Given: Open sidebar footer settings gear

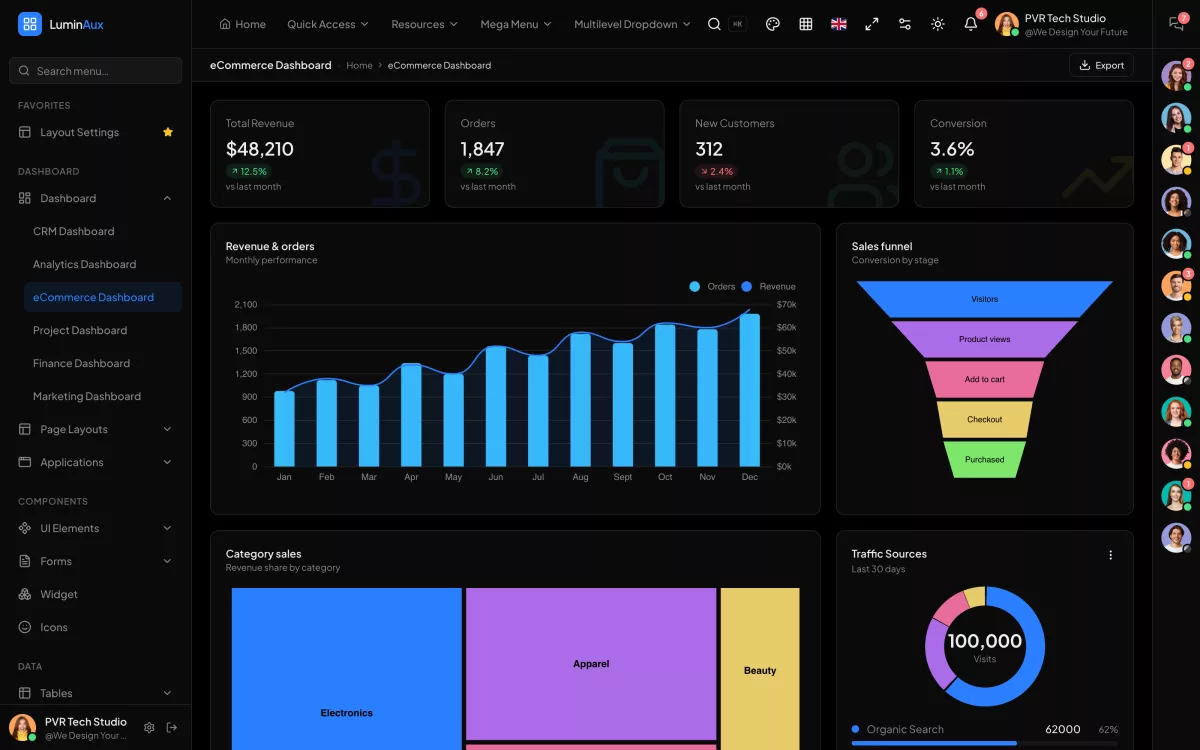Looking at the screenshot, I should 149,727.
